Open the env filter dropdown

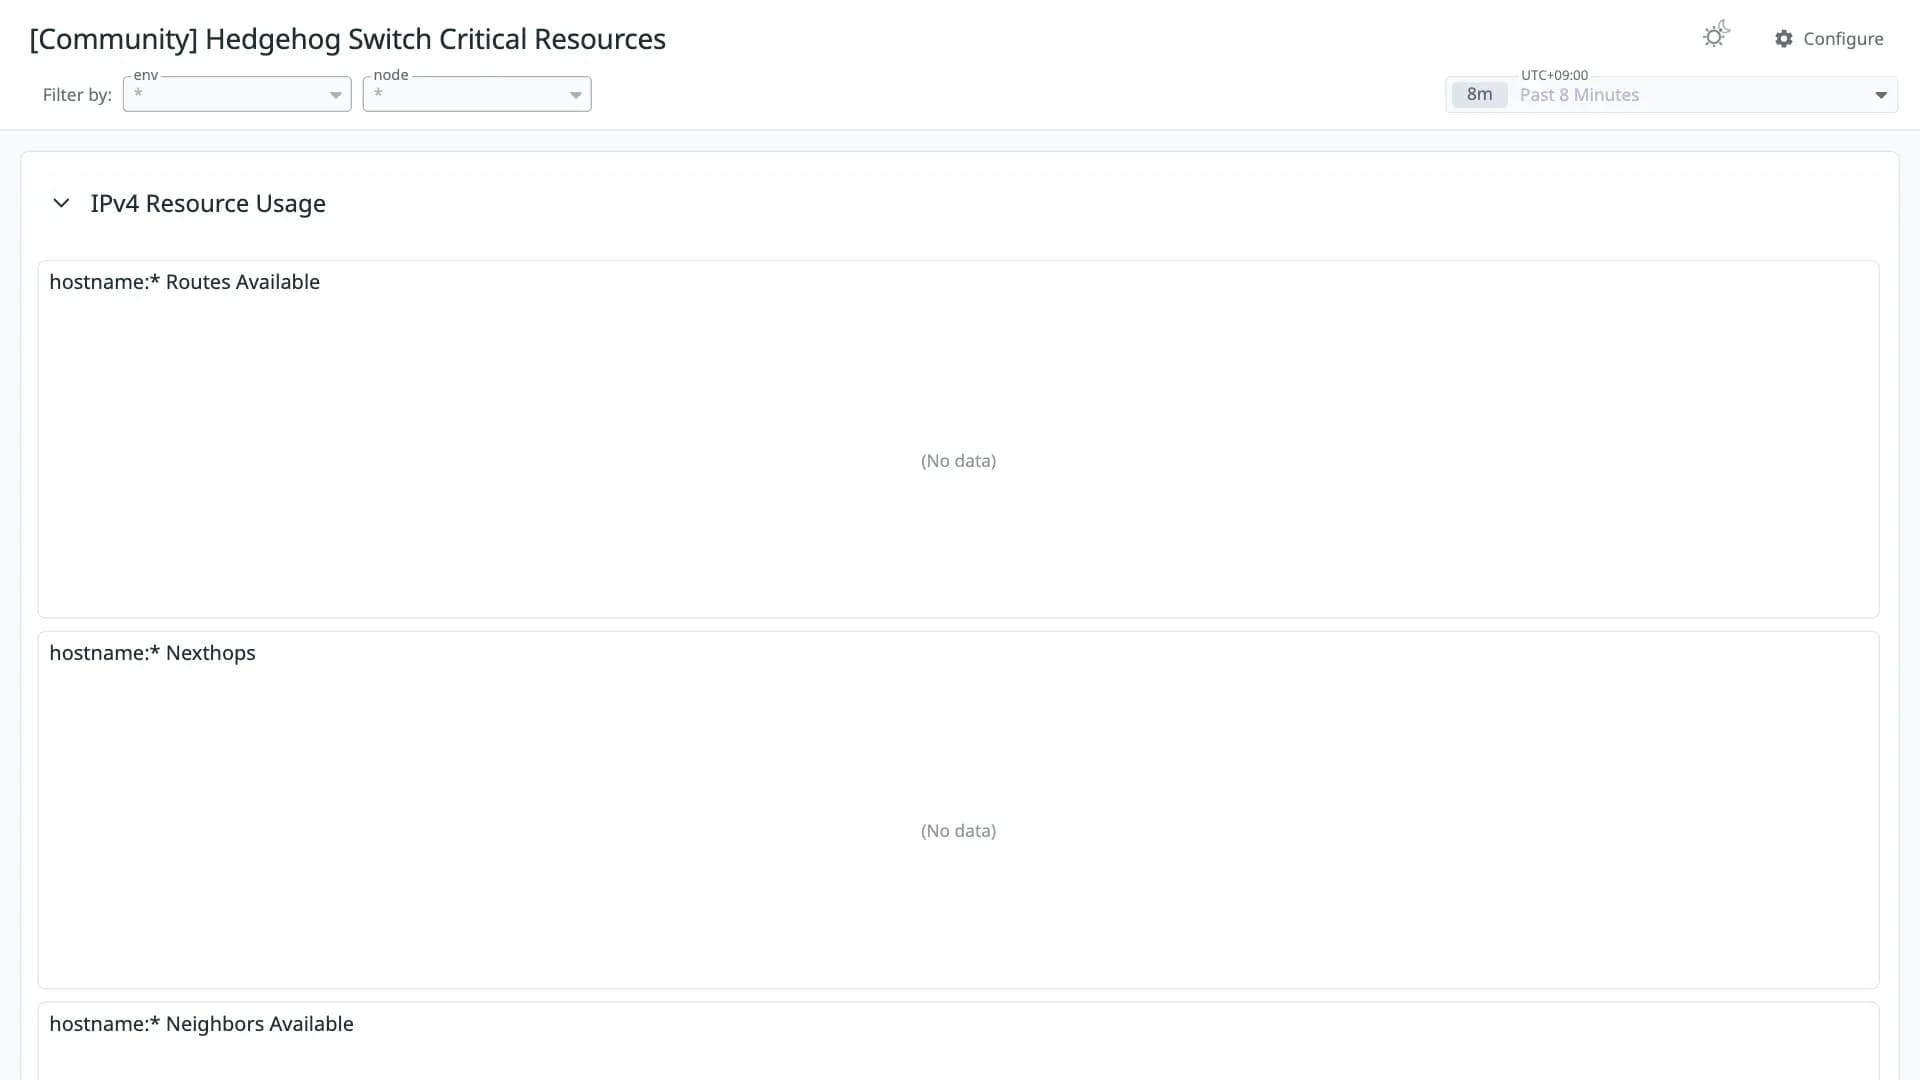point(237,94)
